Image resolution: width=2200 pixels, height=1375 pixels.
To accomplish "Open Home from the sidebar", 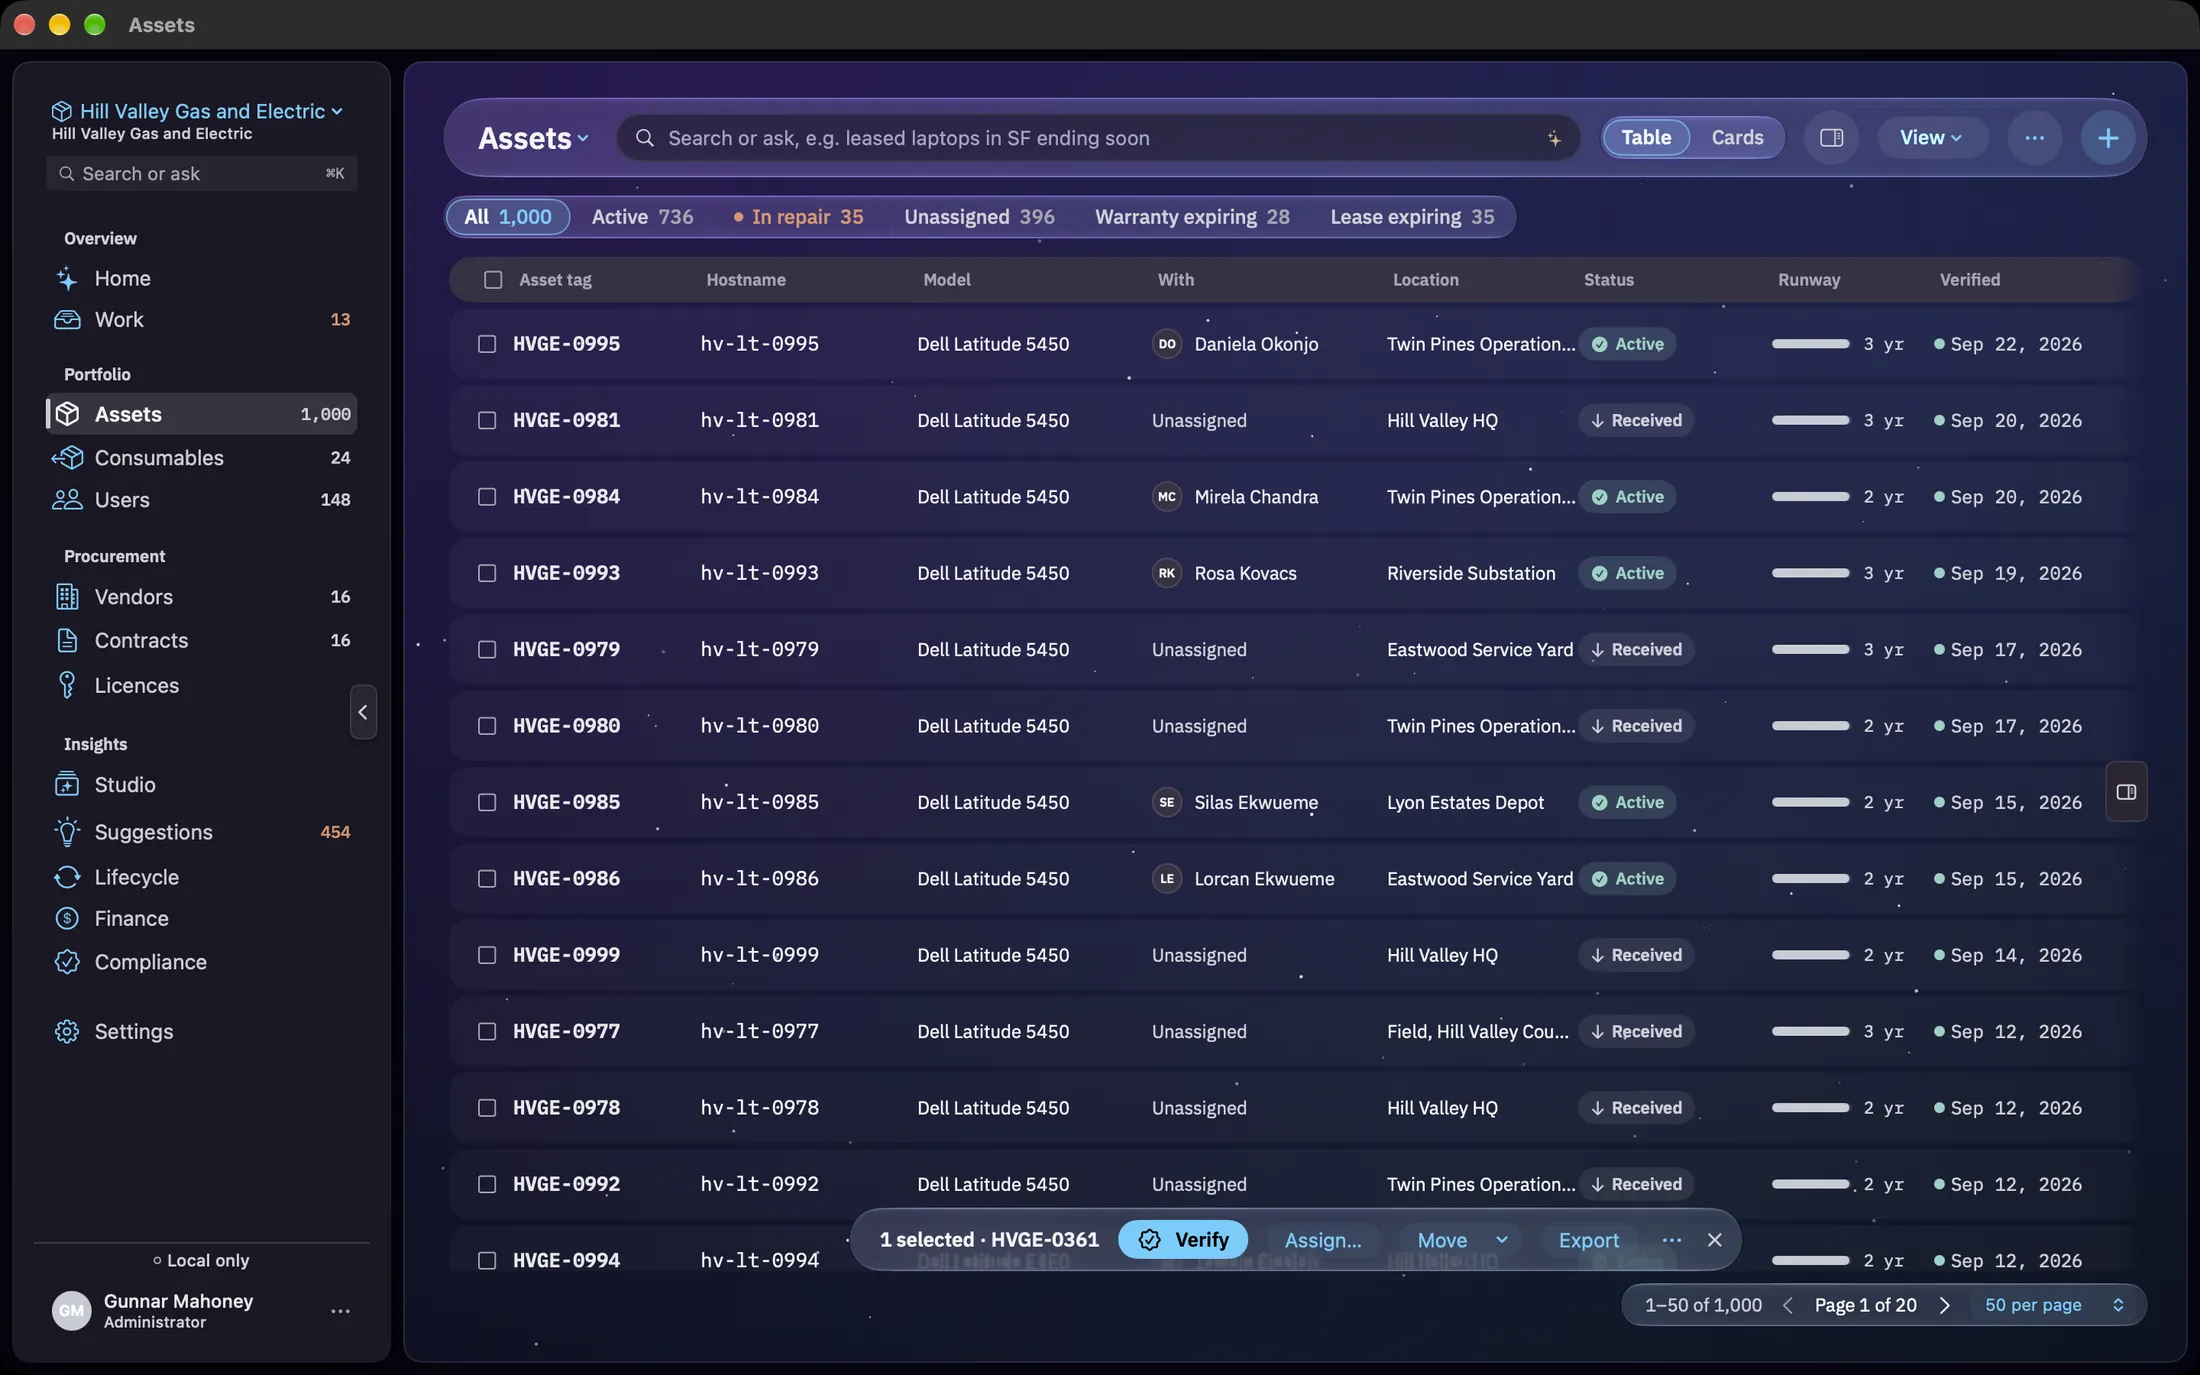I will coord(201,278).
